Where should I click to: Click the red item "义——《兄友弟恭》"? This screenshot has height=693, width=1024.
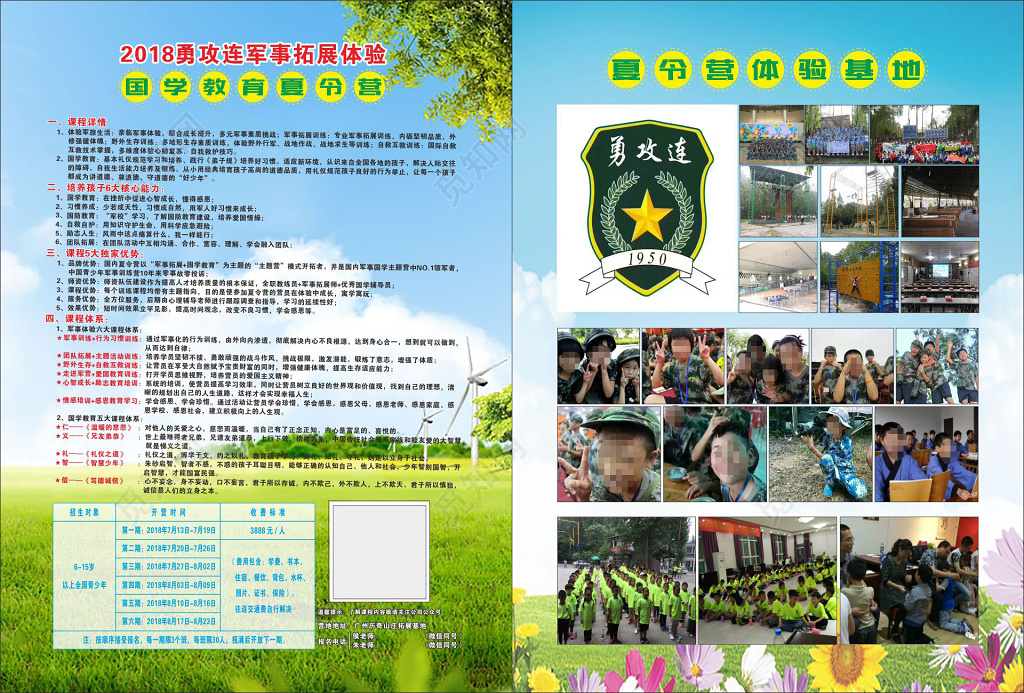[91, 436]
